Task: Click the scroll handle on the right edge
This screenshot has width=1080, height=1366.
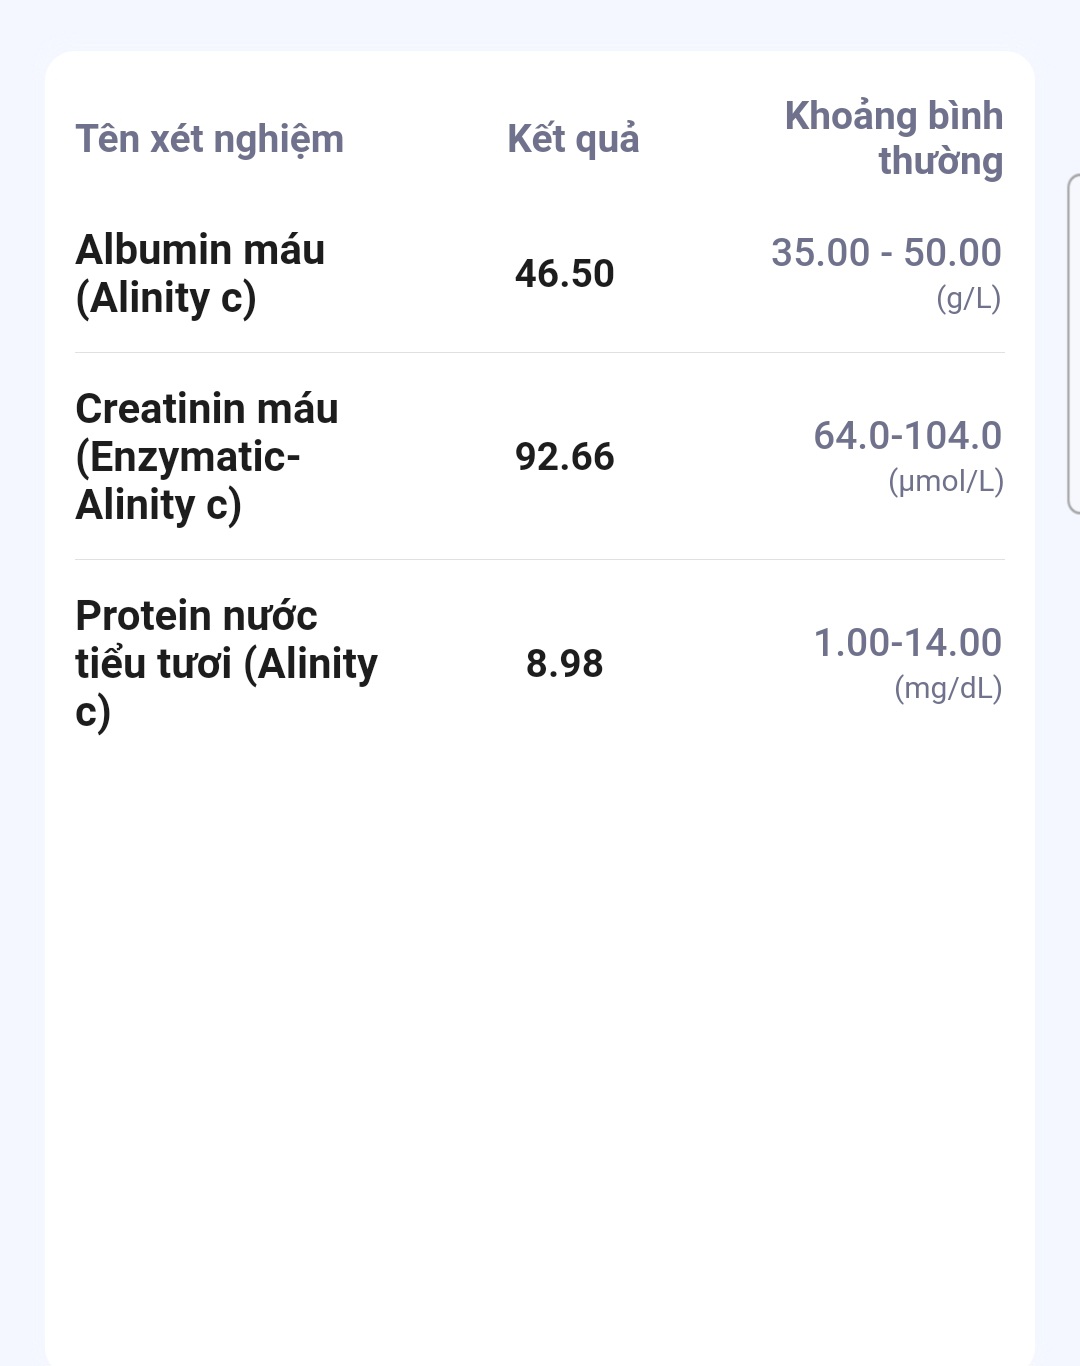Action: click(x=1073, y=343)
